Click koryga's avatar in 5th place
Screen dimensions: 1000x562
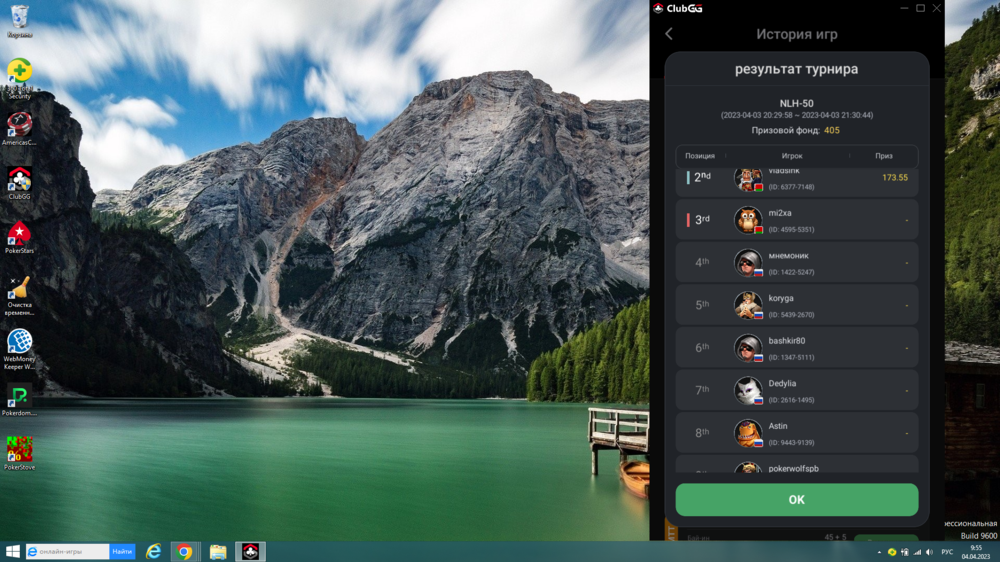pos(748,305)
